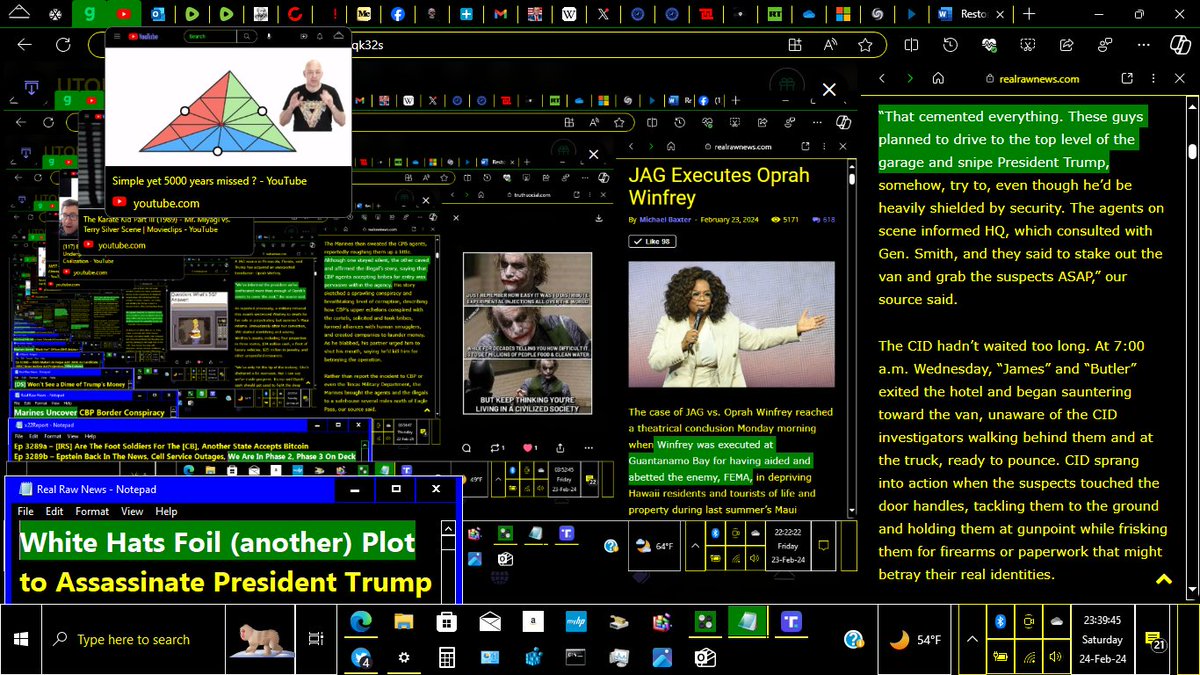Screen dimensions: 1200x675
Task: Switch to the Word 'Resto' tab
Action: click(970, 15)
